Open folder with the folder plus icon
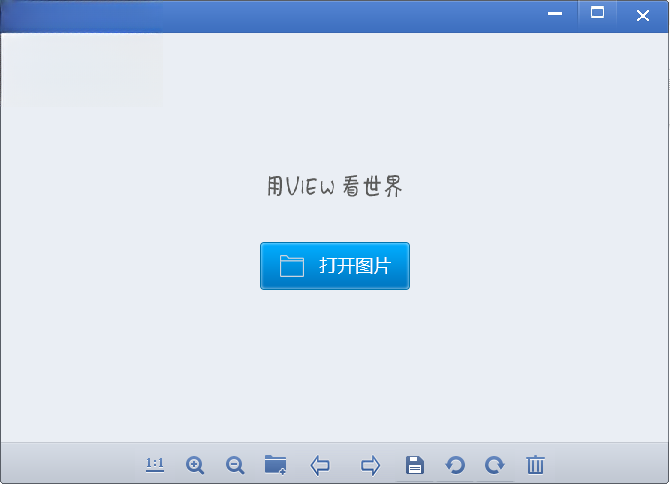 click(276, 464)
